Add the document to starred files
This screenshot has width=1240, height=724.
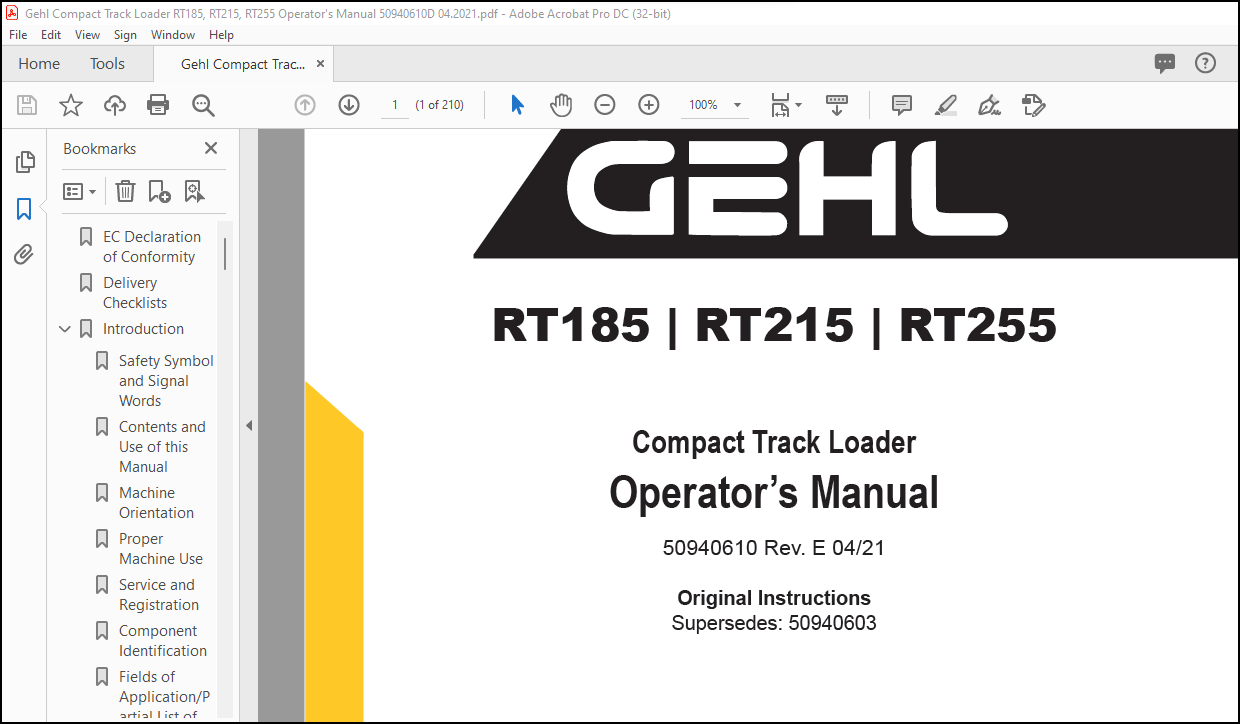[71, 105]
